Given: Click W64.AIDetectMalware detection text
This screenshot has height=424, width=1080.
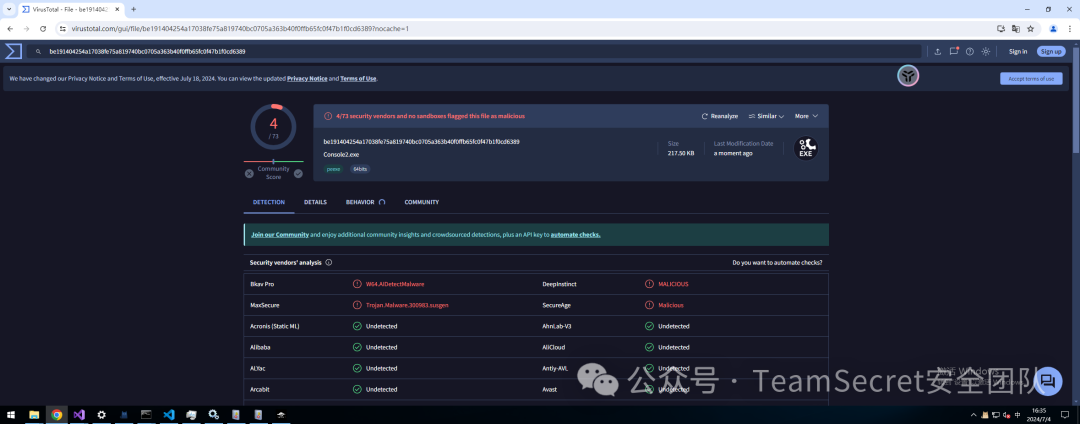Looking at the screenshot, I should click(x=395, y=284).
